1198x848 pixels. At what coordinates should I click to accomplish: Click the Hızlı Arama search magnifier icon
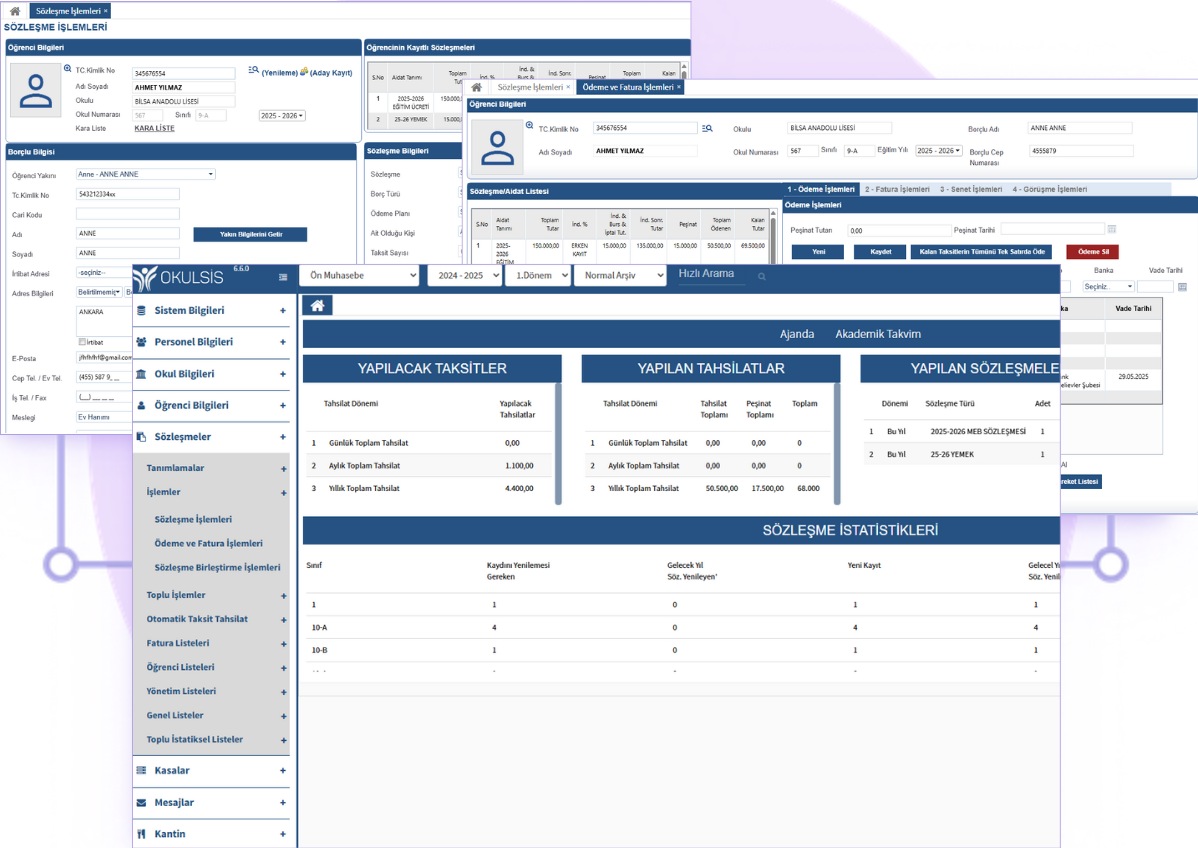click(762, 277)
